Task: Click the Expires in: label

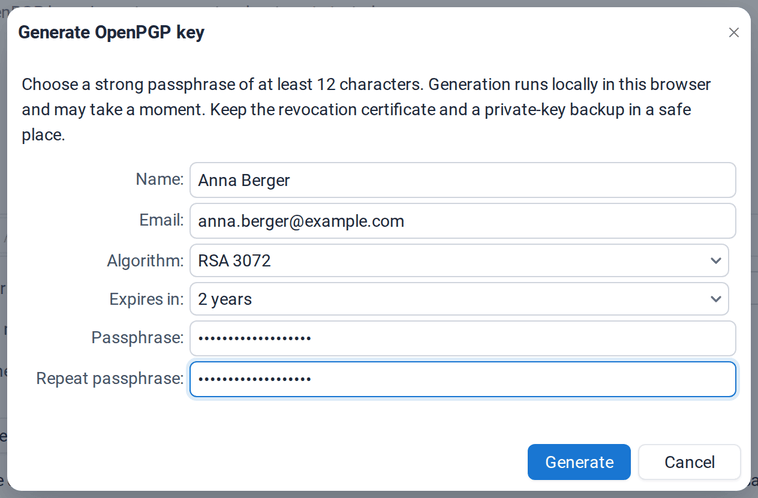Action: coord(146,299)
